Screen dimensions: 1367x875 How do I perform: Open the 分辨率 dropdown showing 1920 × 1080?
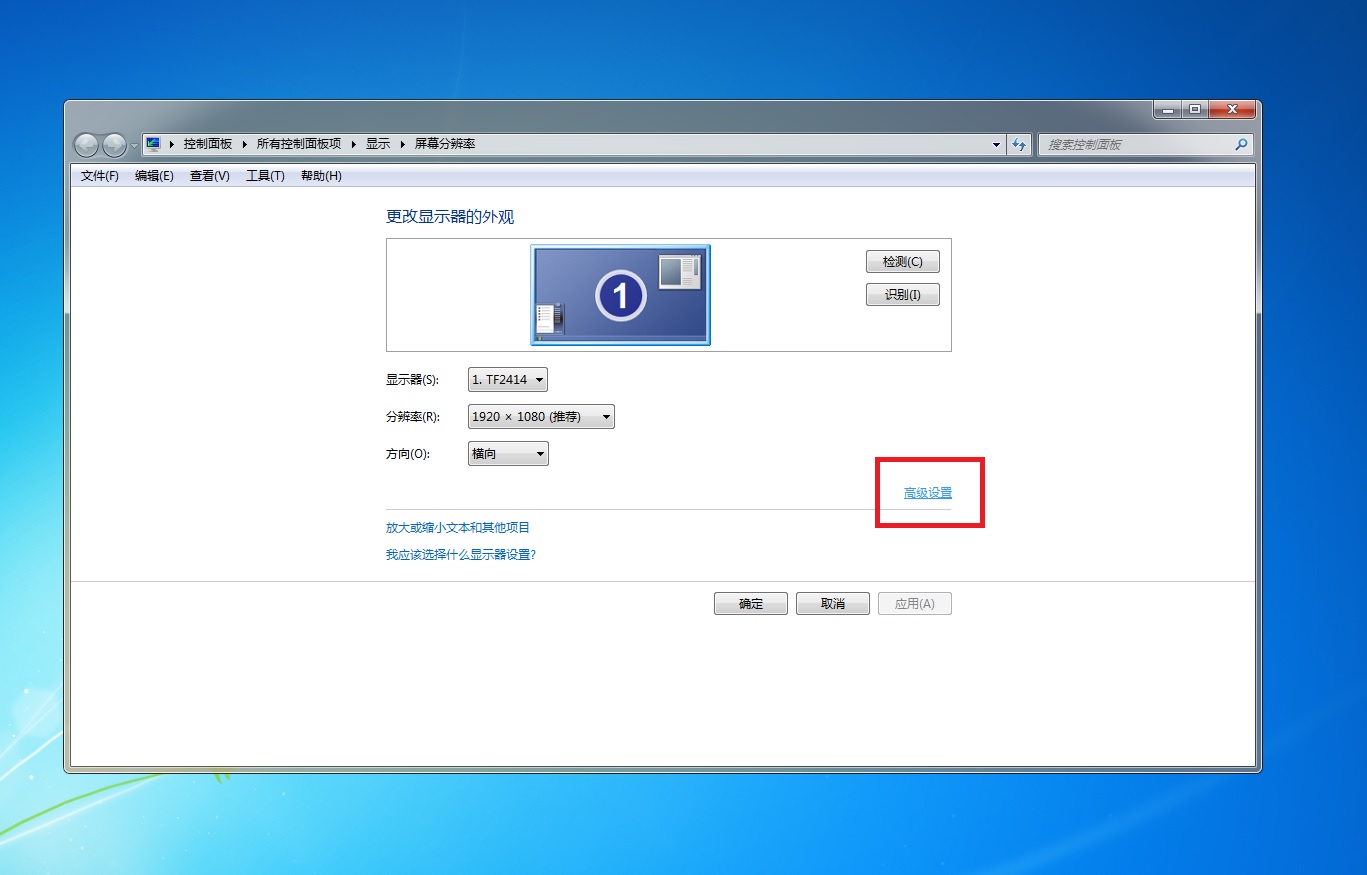[x=541, y=417]
